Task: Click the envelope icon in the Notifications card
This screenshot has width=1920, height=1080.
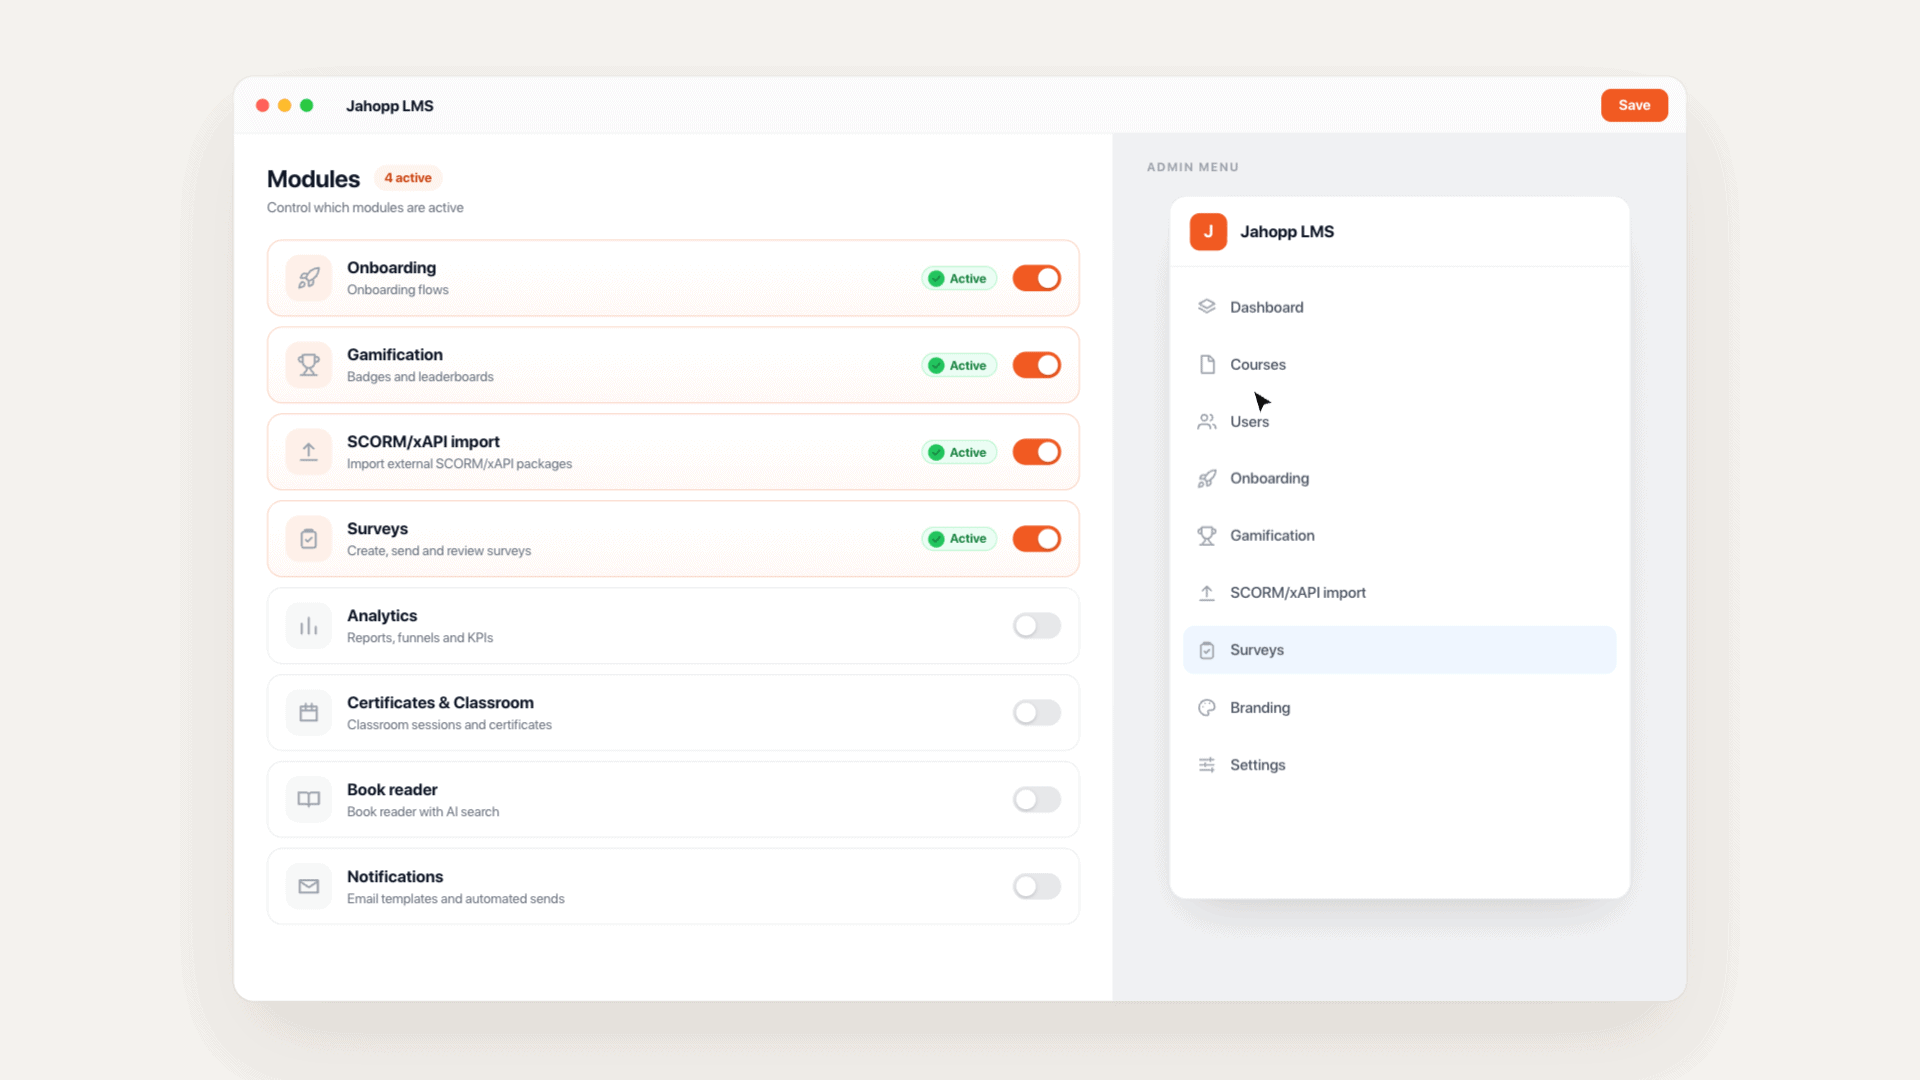Action: (x=309, y=886)
